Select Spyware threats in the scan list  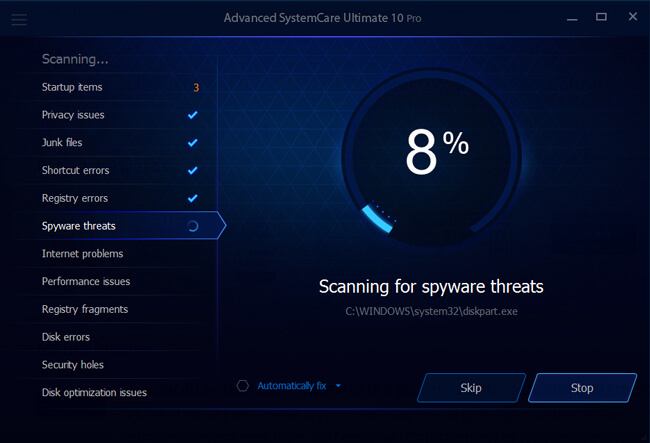[x=118, y=226]
